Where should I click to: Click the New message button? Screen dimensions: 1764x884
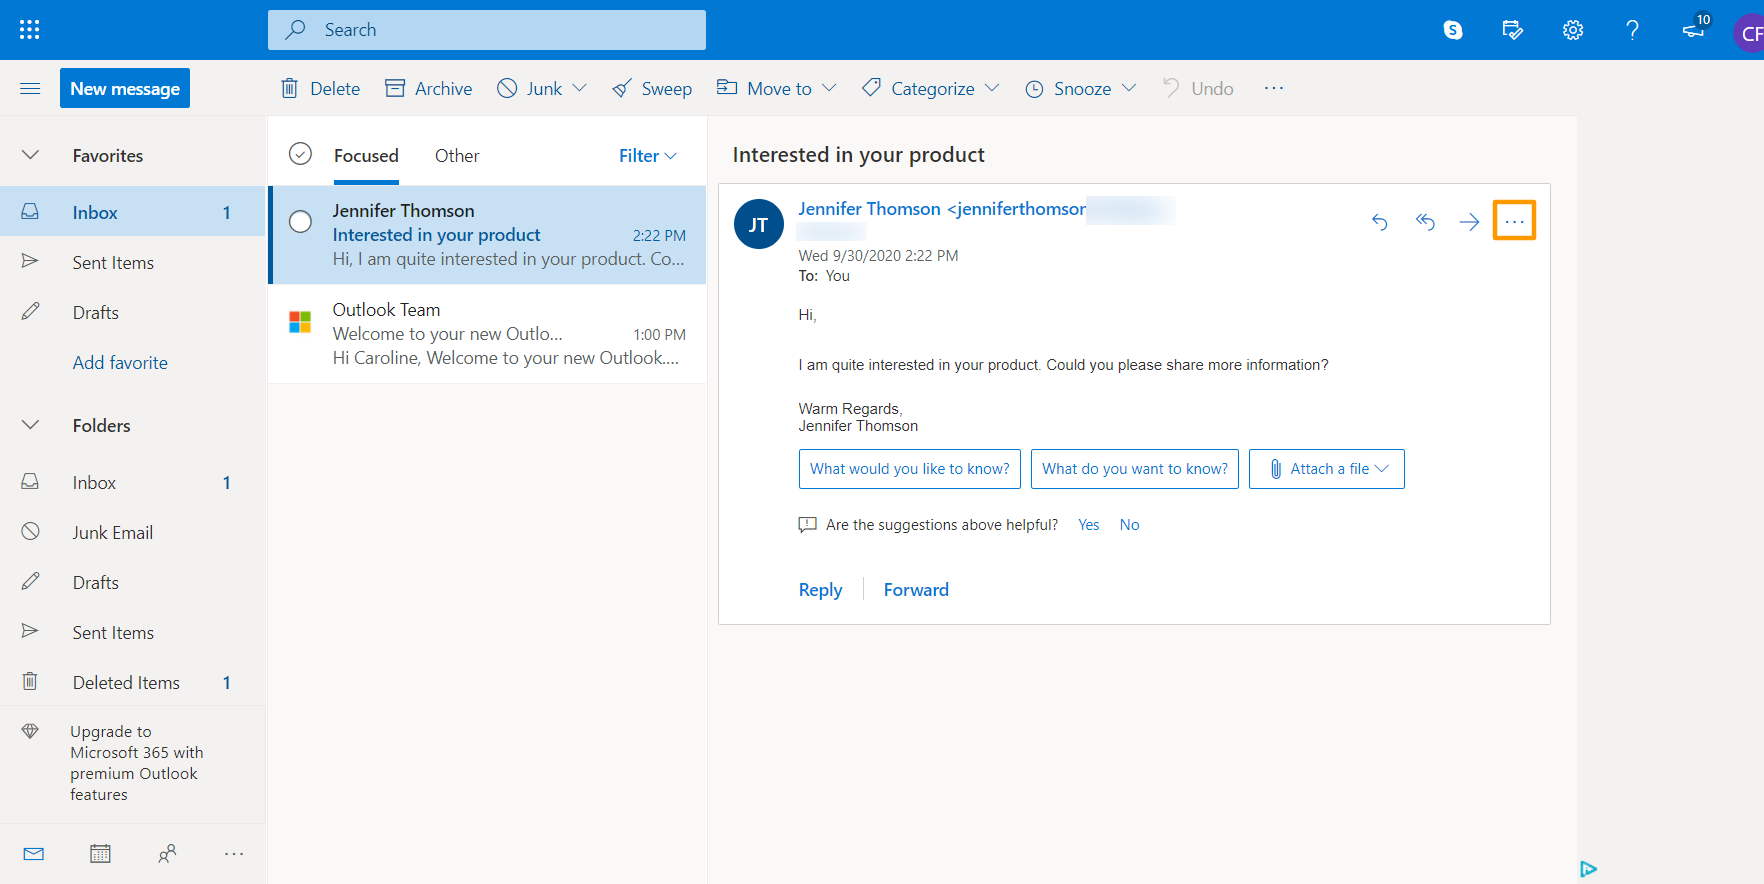pyautogui.click(x=125, y=89)
